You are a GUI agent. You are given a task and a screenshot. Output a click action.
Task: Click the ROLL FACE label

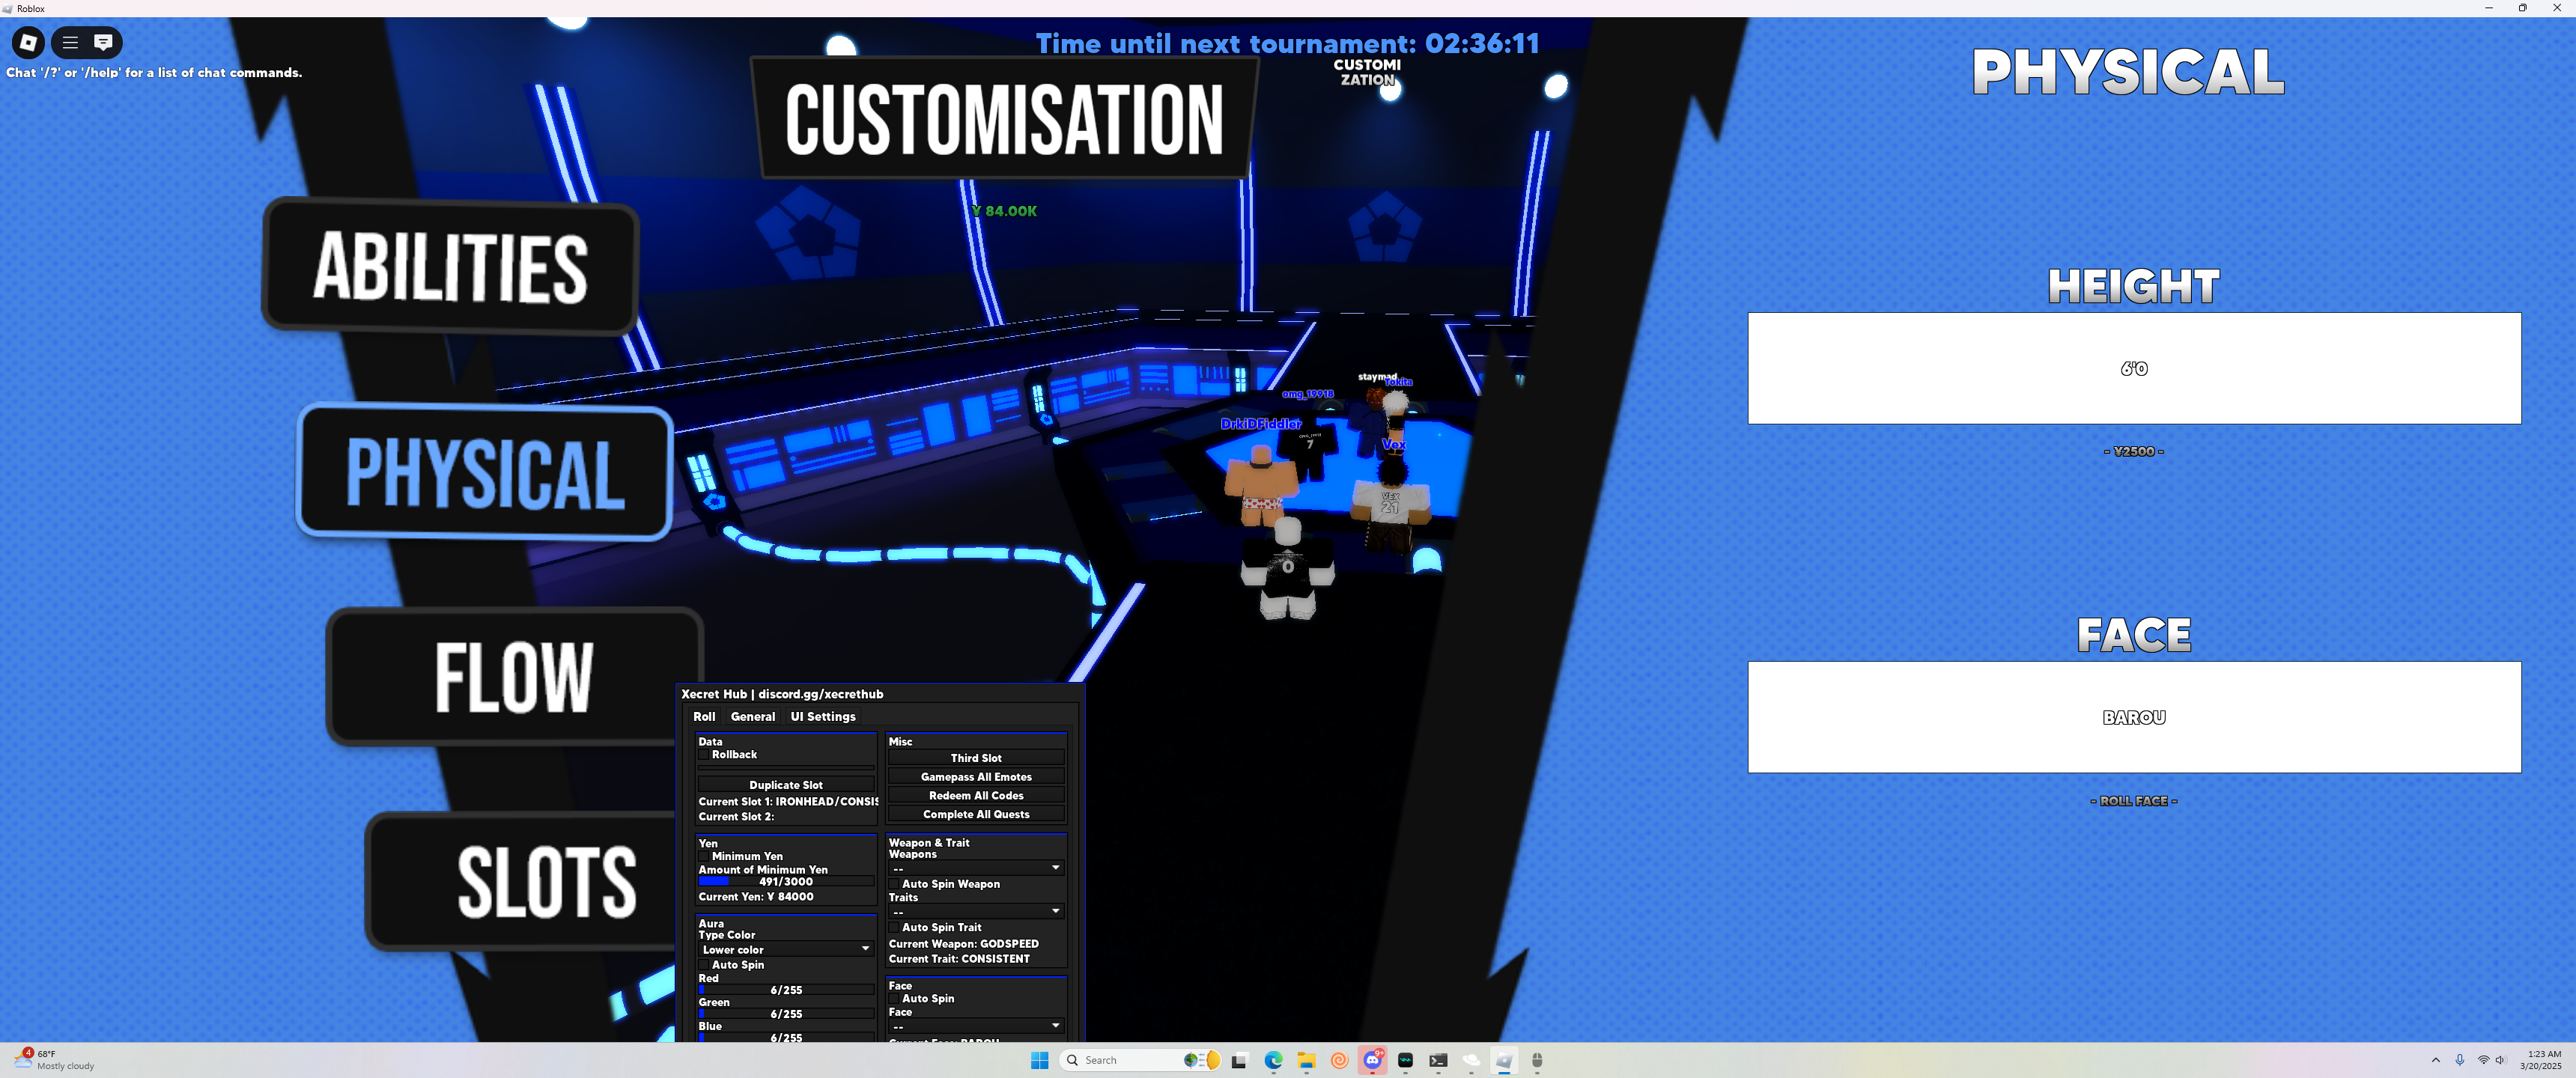coord(2133,801)
